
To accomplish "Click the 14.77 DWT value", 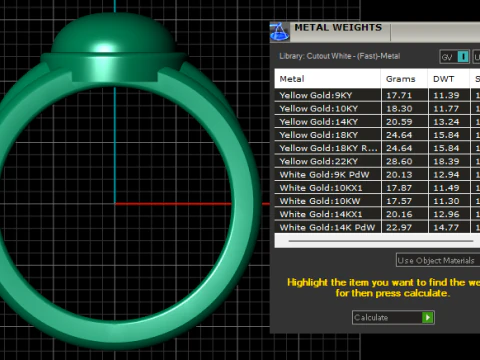I will click(x=446, y=227).
